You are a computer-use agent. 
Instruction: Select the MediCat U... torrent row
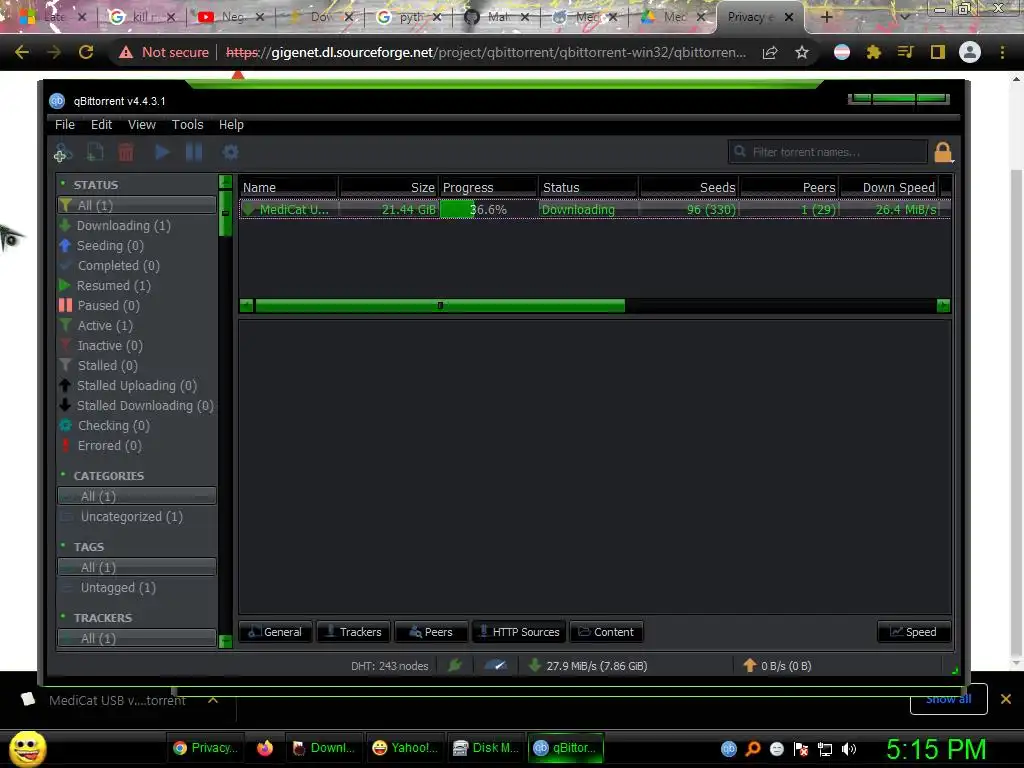coord(594,209)
